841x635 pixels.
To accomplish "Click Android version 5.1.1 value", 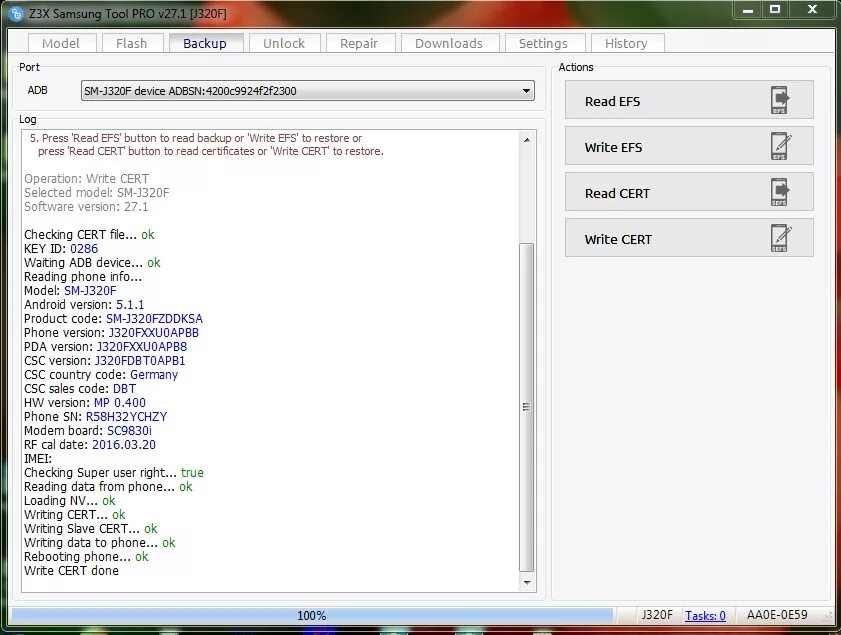I will click(x=130, y=305).
